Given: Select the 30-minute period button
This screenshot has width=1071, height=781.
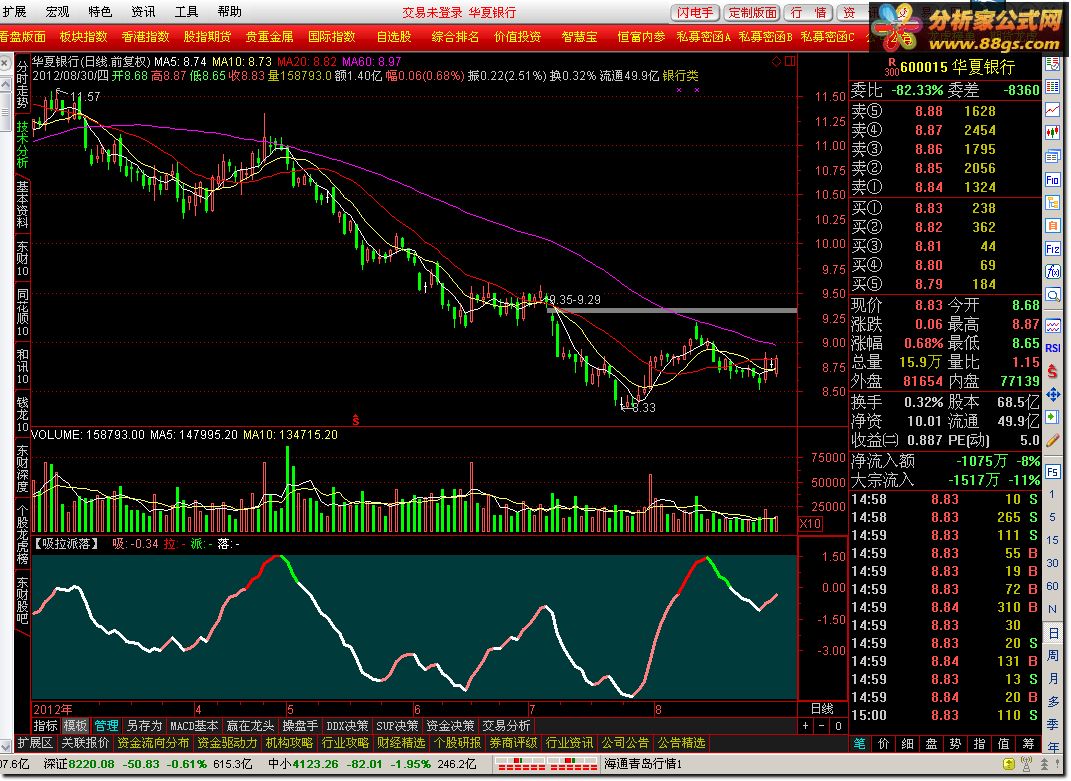Looking at the screenshot, I should point(1053,563).
